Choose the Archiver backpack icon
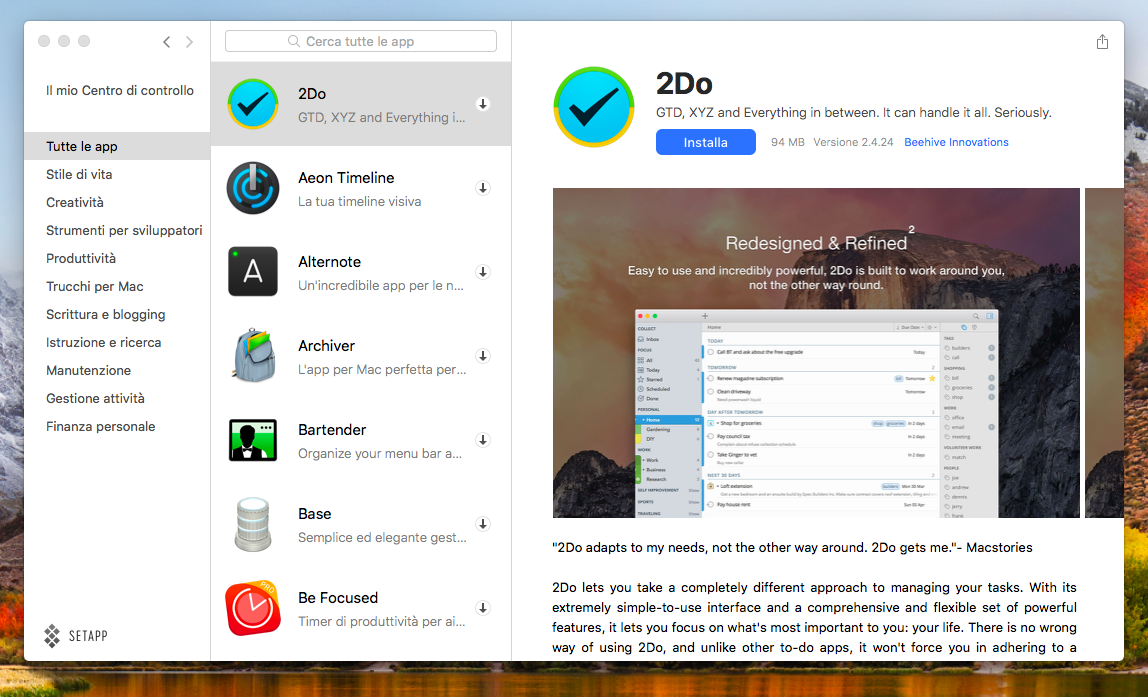This screenshot has width=1148, height=697. tap(253, 355)
